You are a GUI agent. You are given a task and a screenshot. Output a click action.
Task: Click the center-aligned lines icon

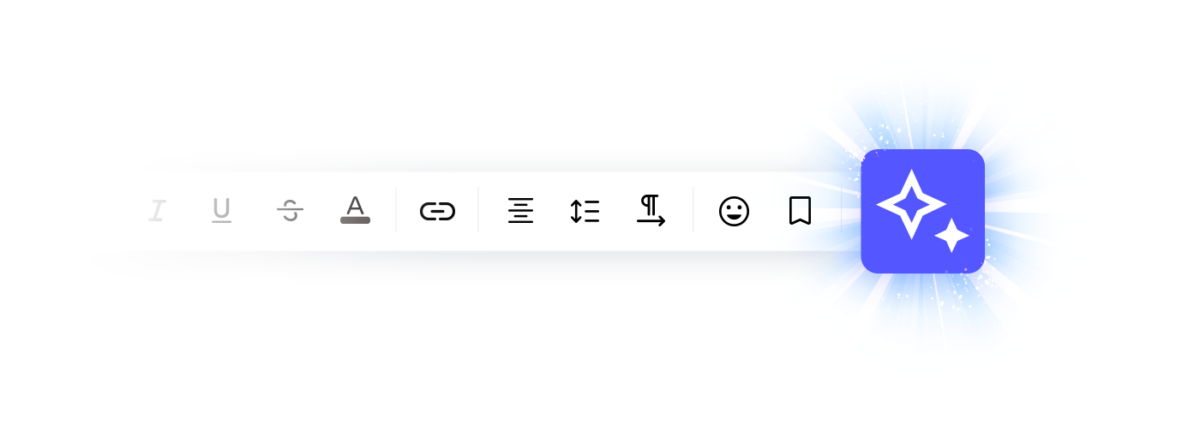[x=520, y=211]
